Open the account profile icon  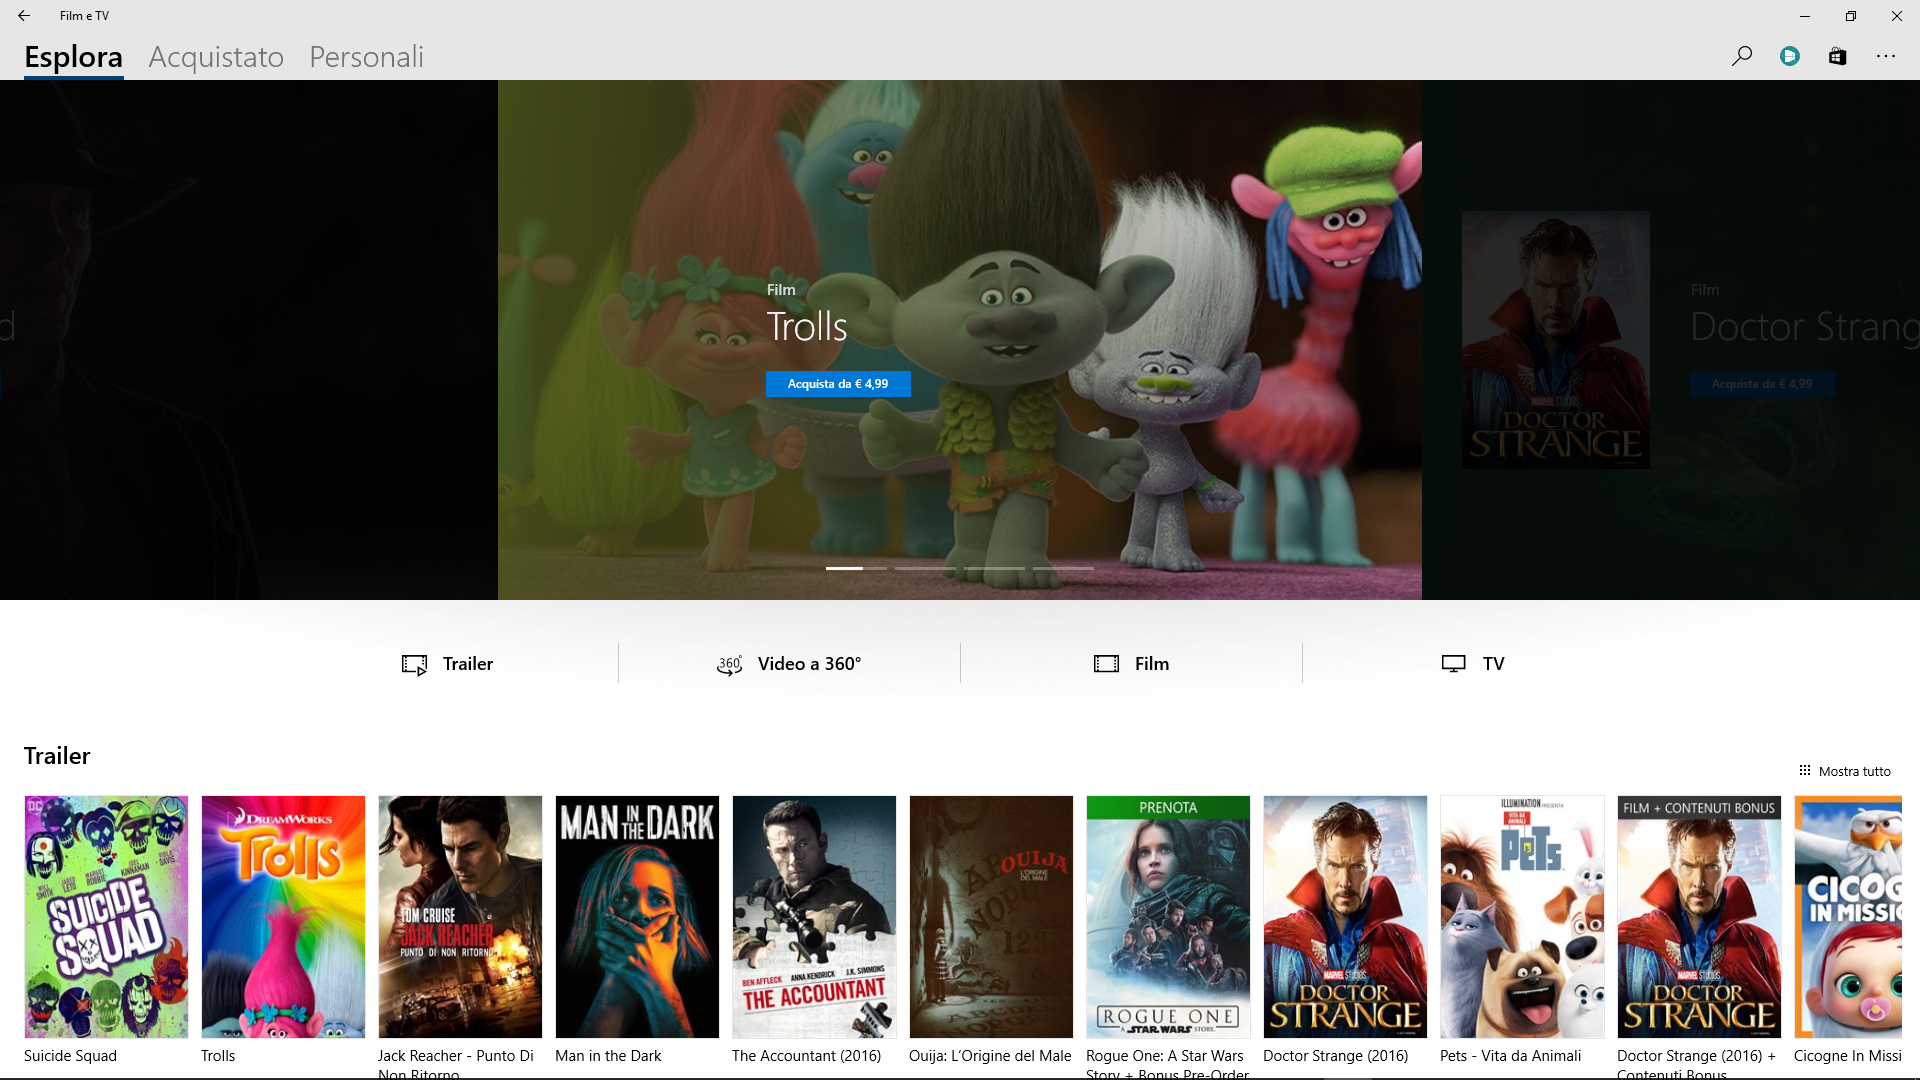[x=1790, y=56]
